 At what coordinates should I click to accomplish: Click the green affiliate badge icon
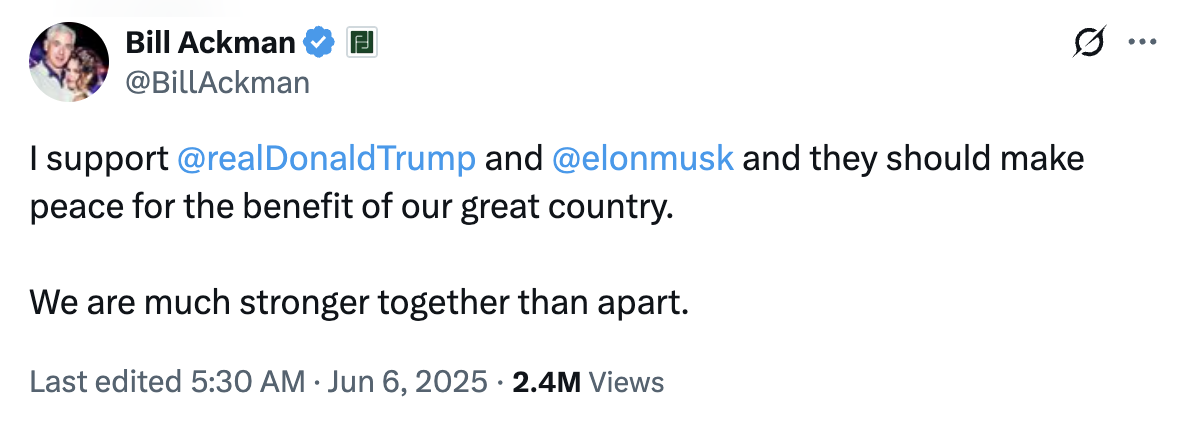click(360, 43)
